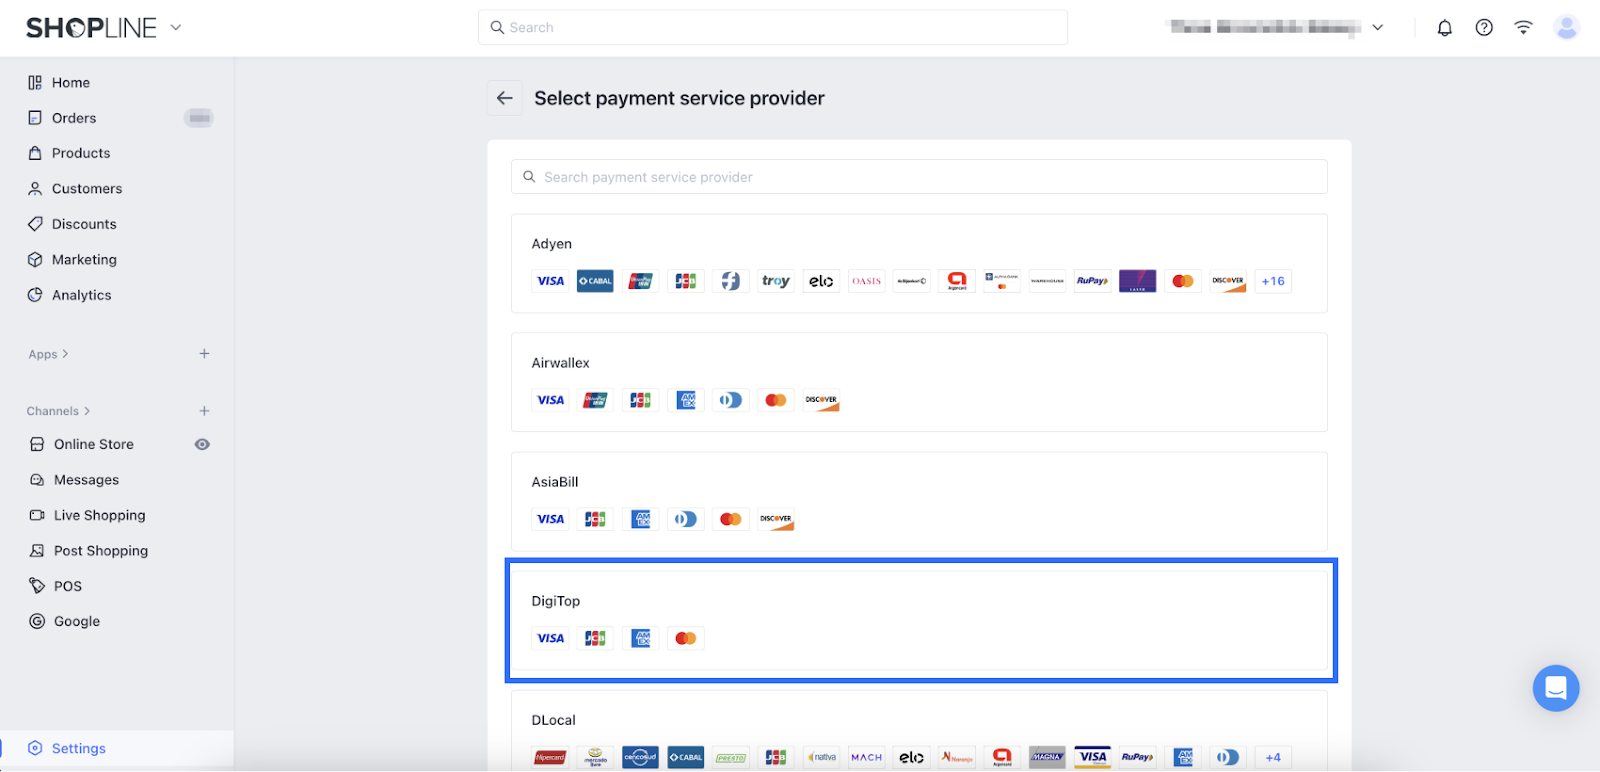Open the notifications bell icon
This screenshot has height=772, width=1600.
pos(1444,28)
